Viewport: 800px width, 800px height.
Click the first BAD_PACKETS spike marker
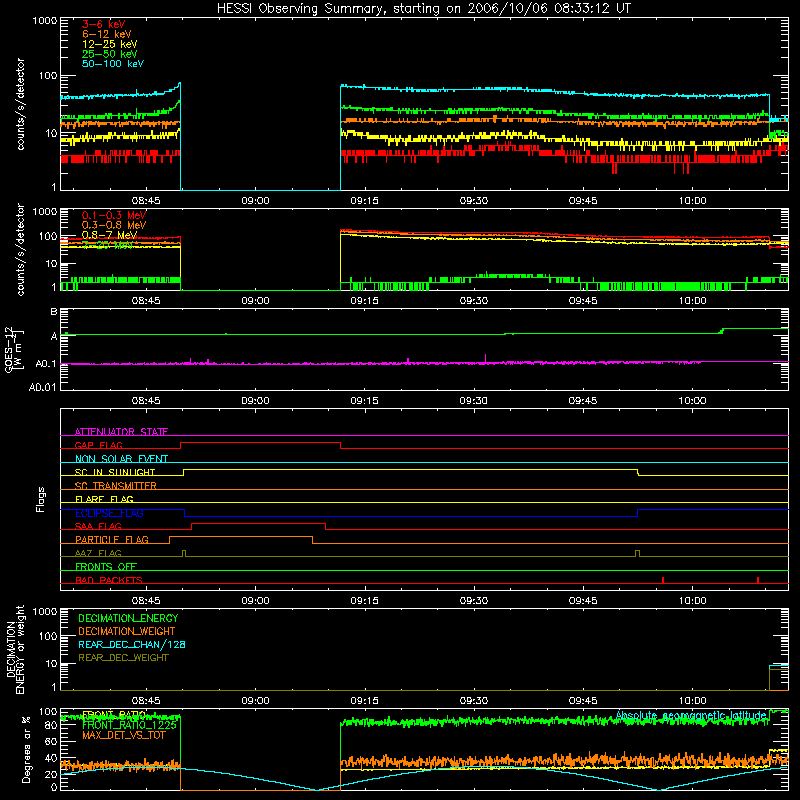point(663,580)
